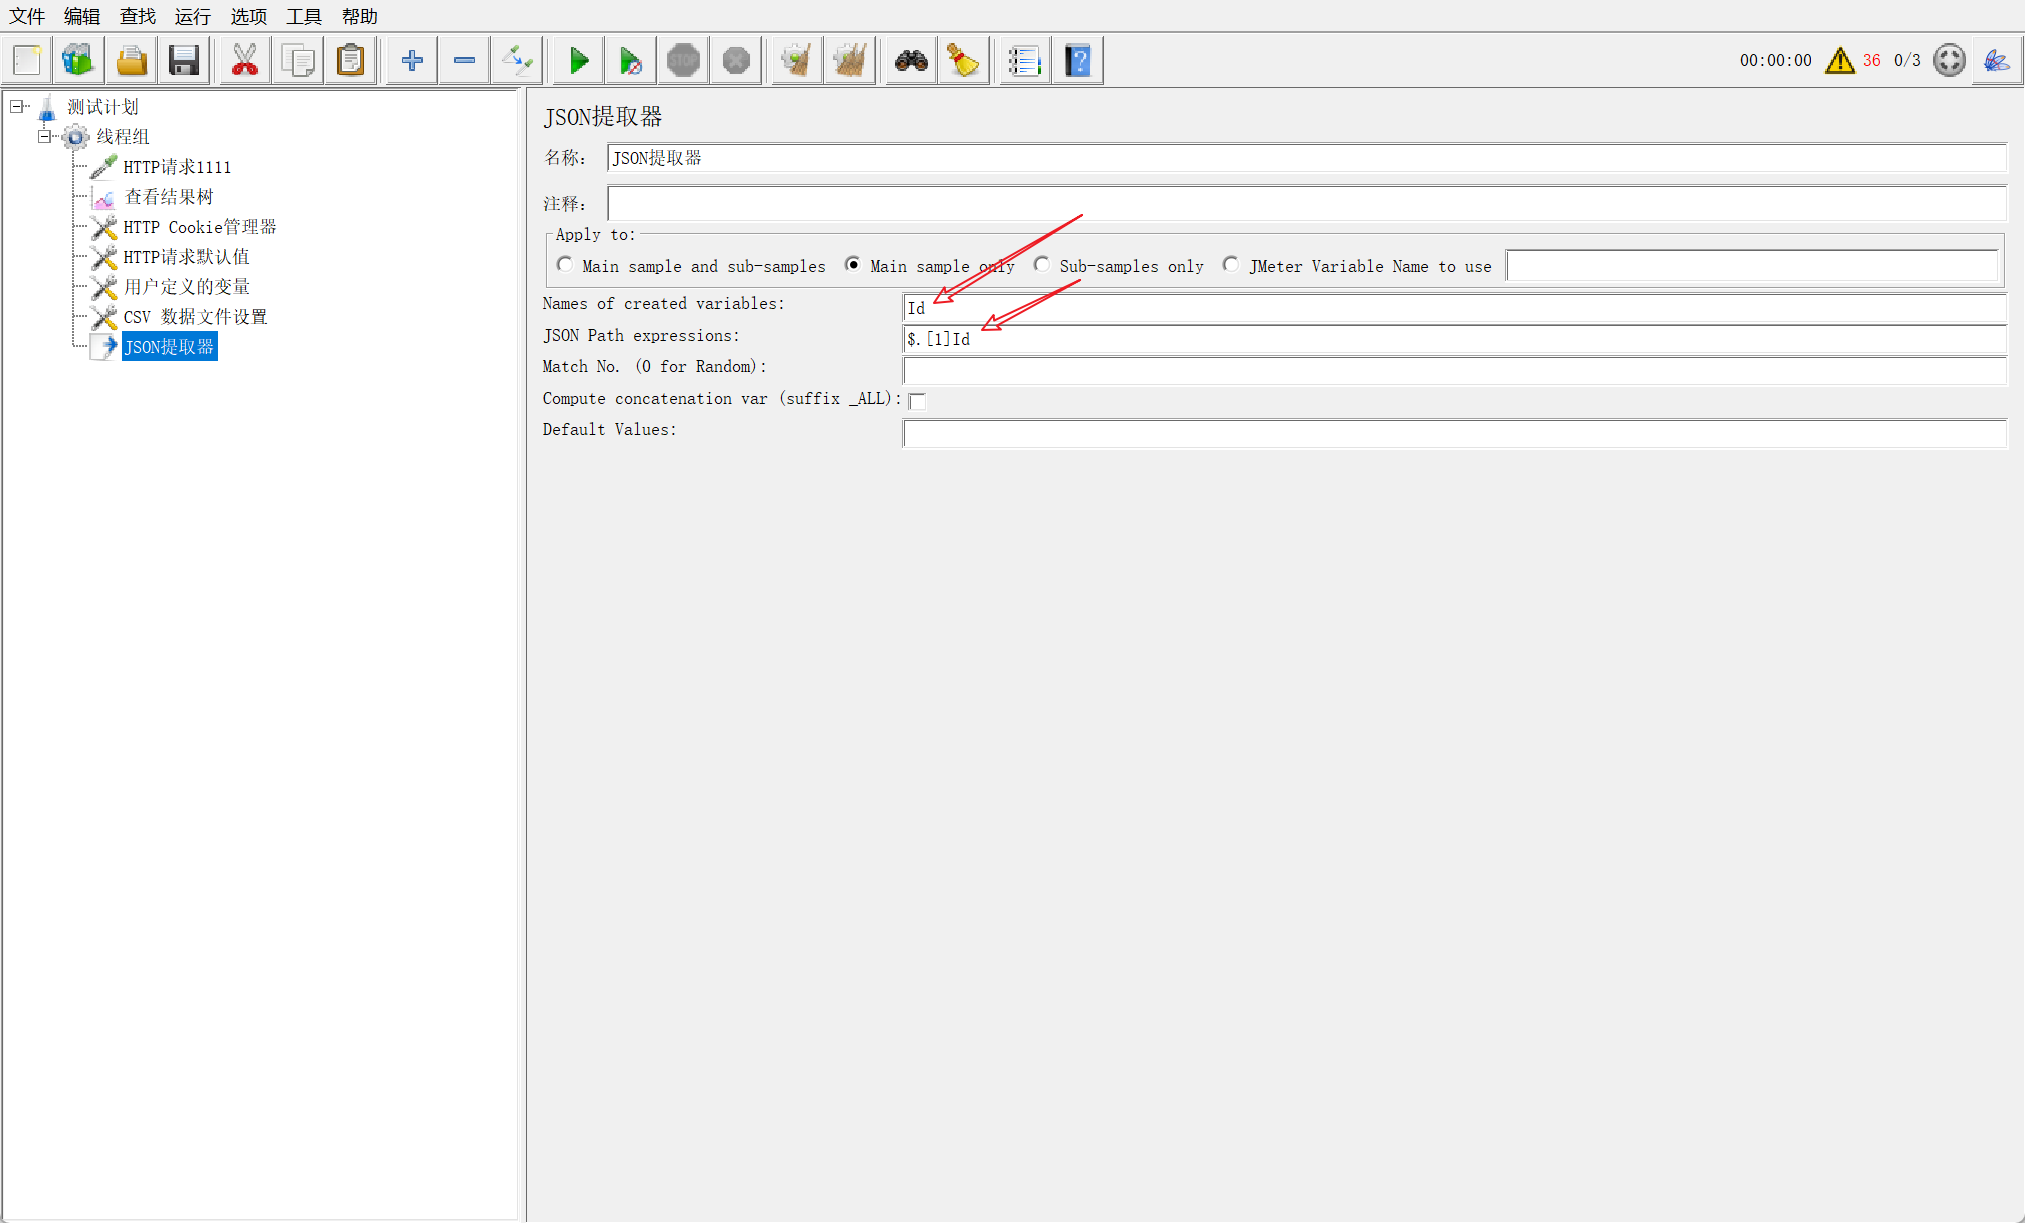
Task: Click the remote engine threads icon
Action: click(x=1949, y=60)
